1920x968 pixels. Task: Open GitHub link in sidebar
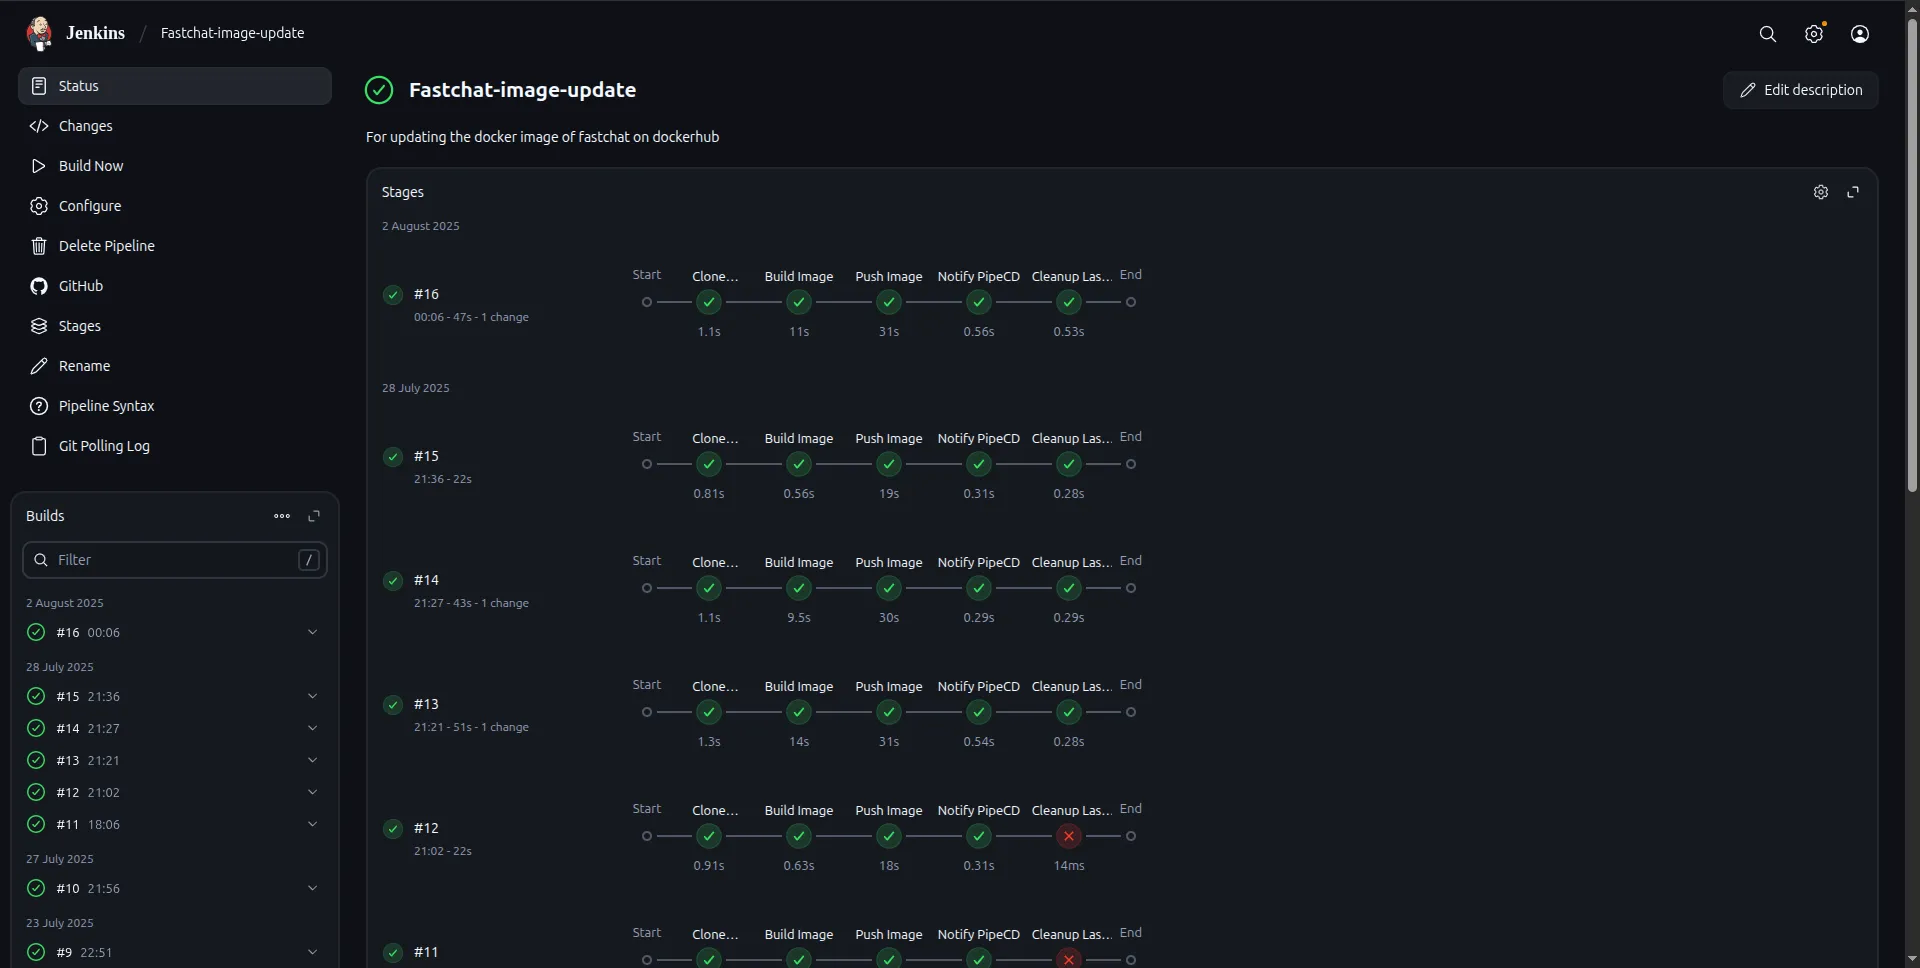point(175,286)
